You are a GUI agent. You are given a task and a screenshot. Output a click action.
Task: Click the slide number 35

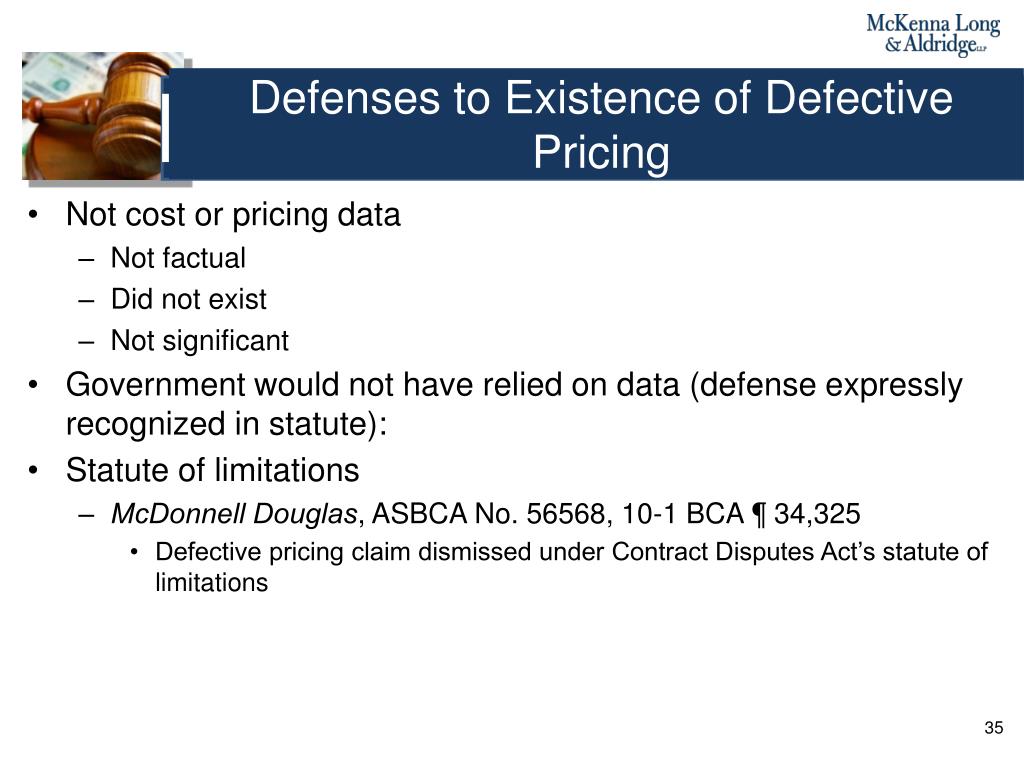(993, 728)
